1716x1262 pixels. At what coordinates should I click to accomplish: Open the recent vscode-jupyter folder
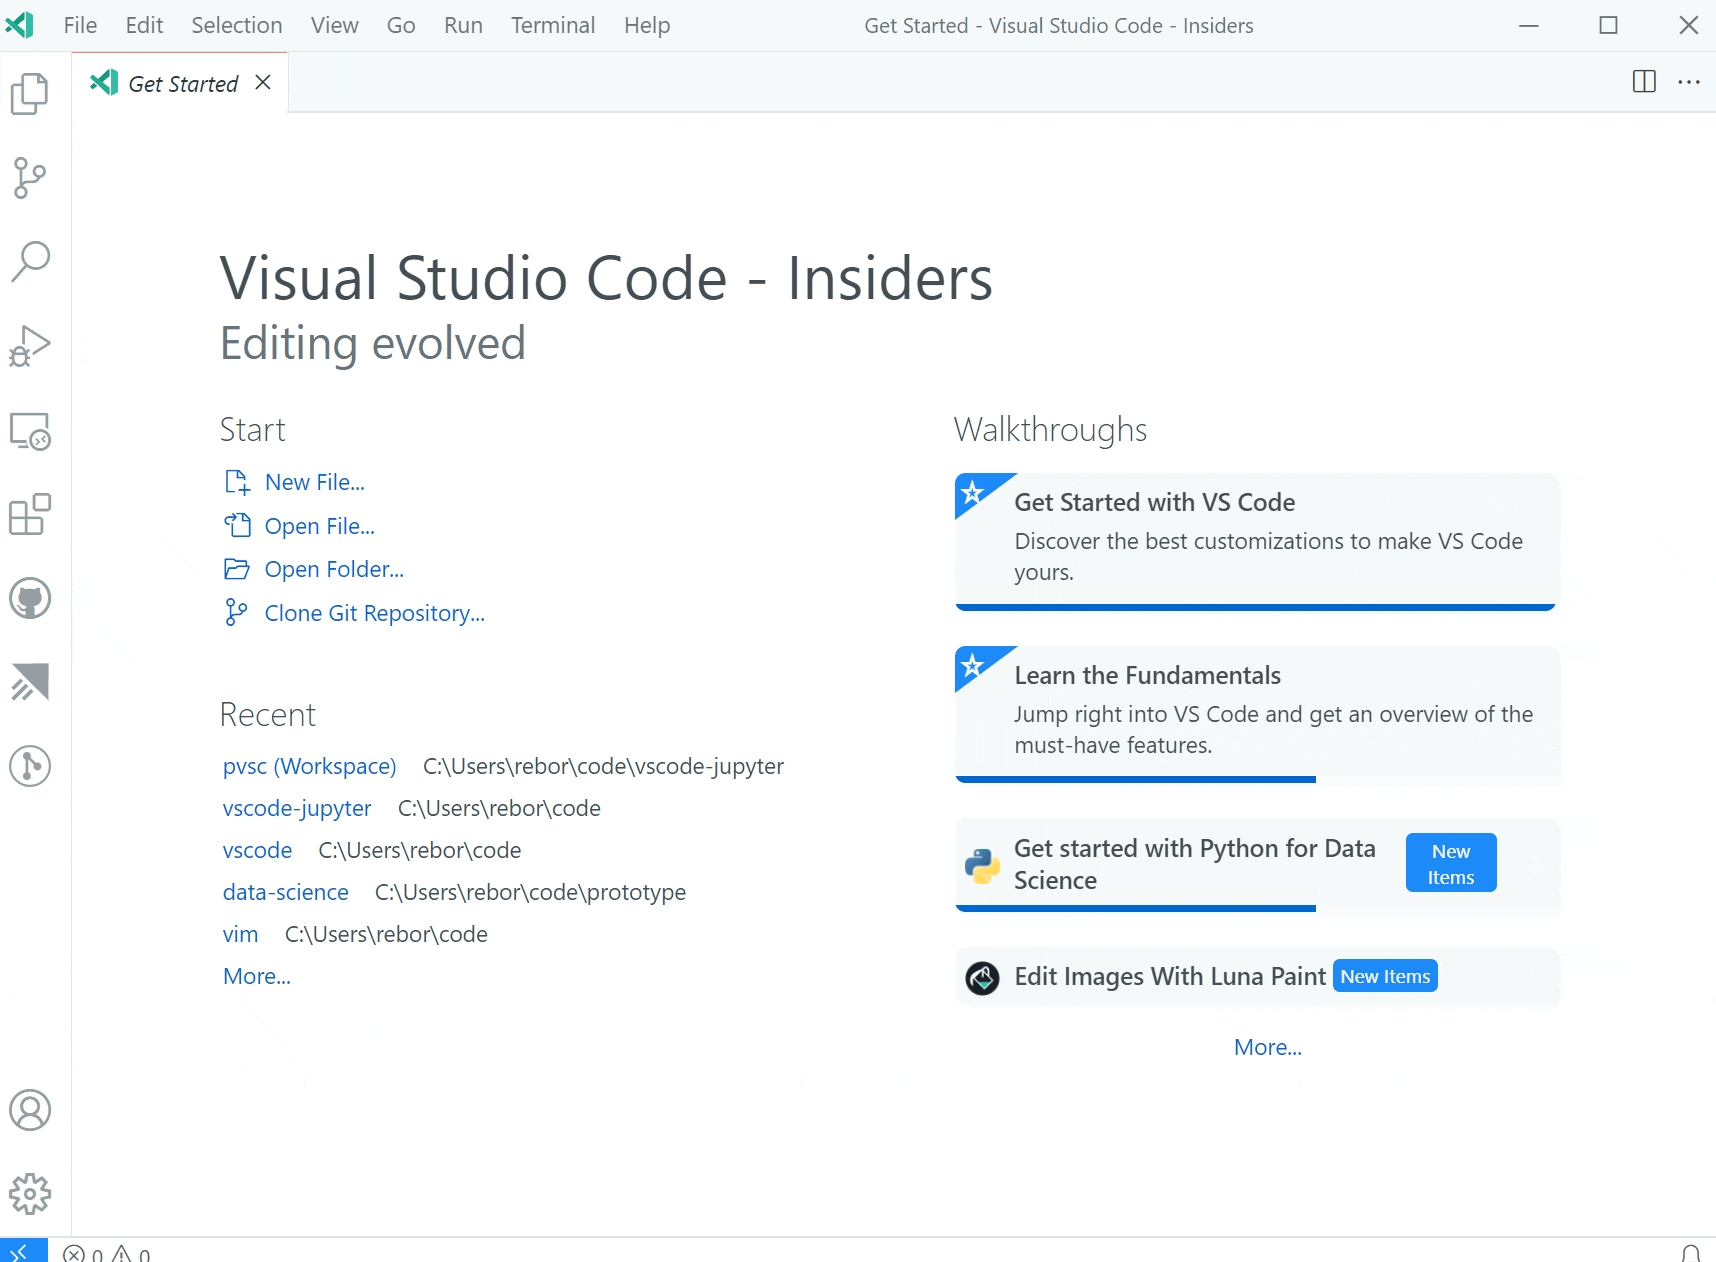[x=297, y=808]
